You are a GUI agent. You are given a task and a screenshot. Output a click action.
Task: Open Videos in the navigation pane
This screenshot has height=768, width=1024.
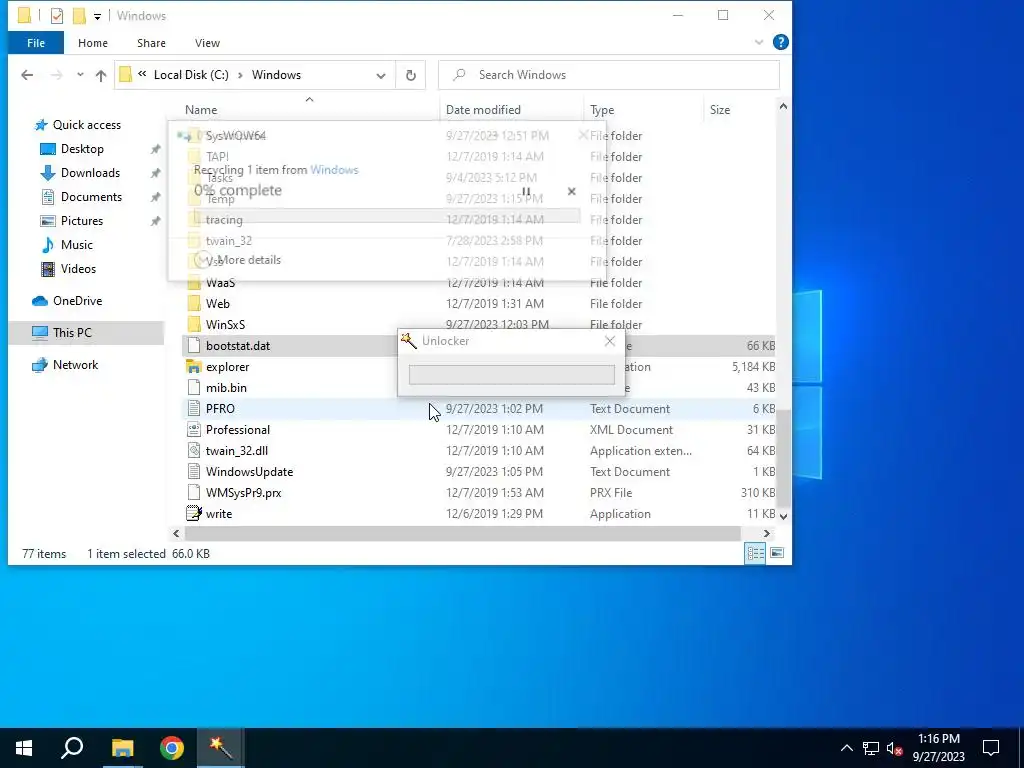tap(78, 269)
